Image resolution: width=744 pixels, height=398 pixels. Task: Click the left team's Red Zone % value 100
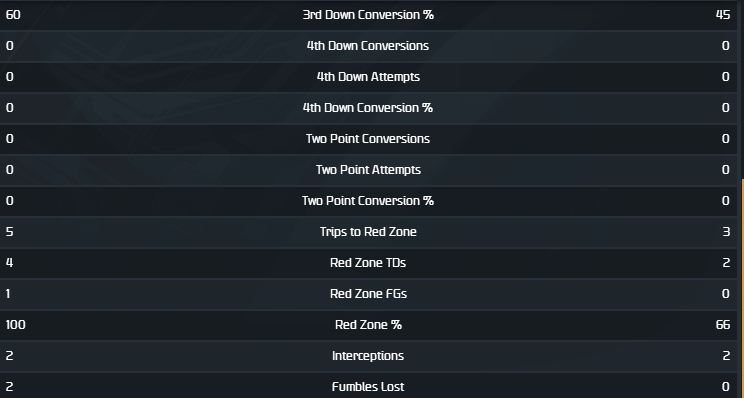tap(16, 325)
